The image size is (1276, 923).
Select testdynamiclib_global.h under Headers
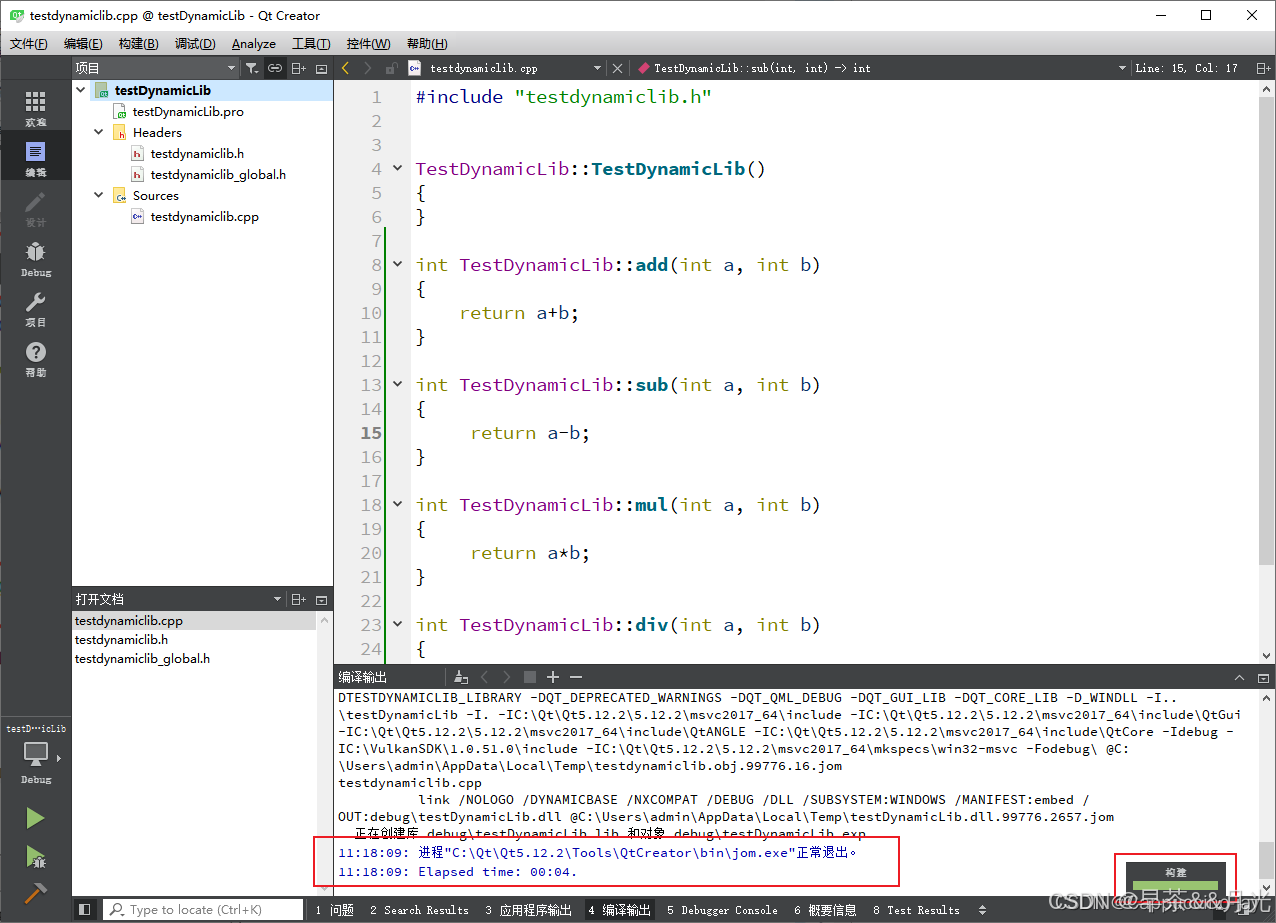click(218, 174)
